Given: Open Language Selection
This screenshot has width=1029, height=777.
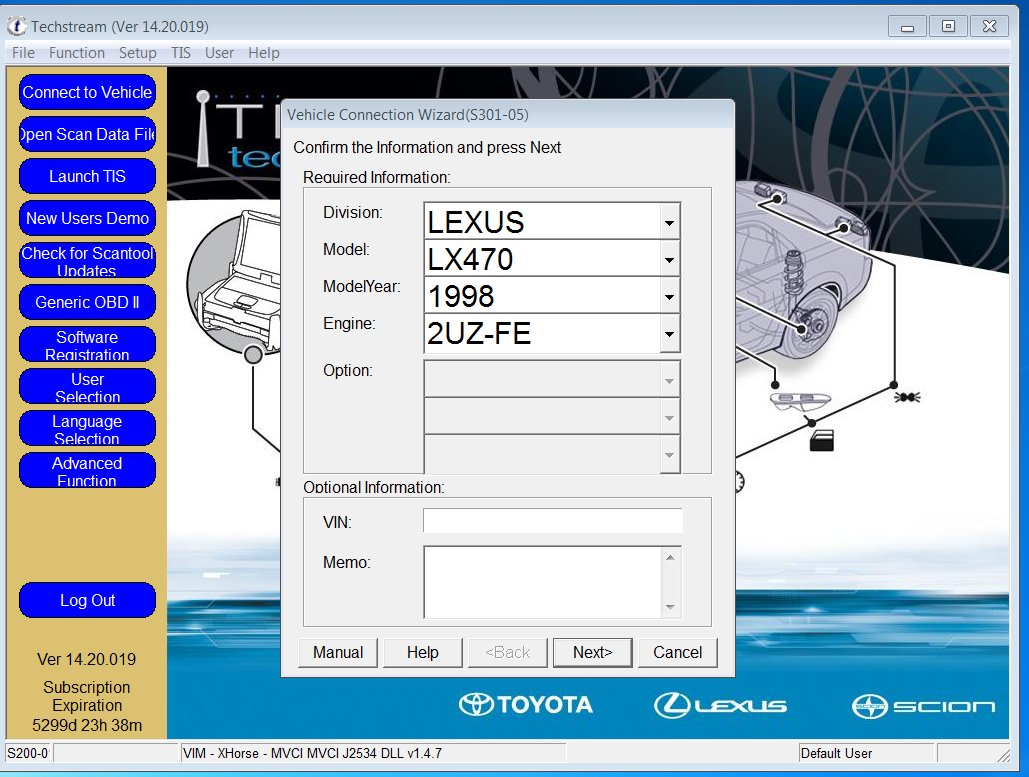Looking at the screenshot, I should click(x=87, y=429).
